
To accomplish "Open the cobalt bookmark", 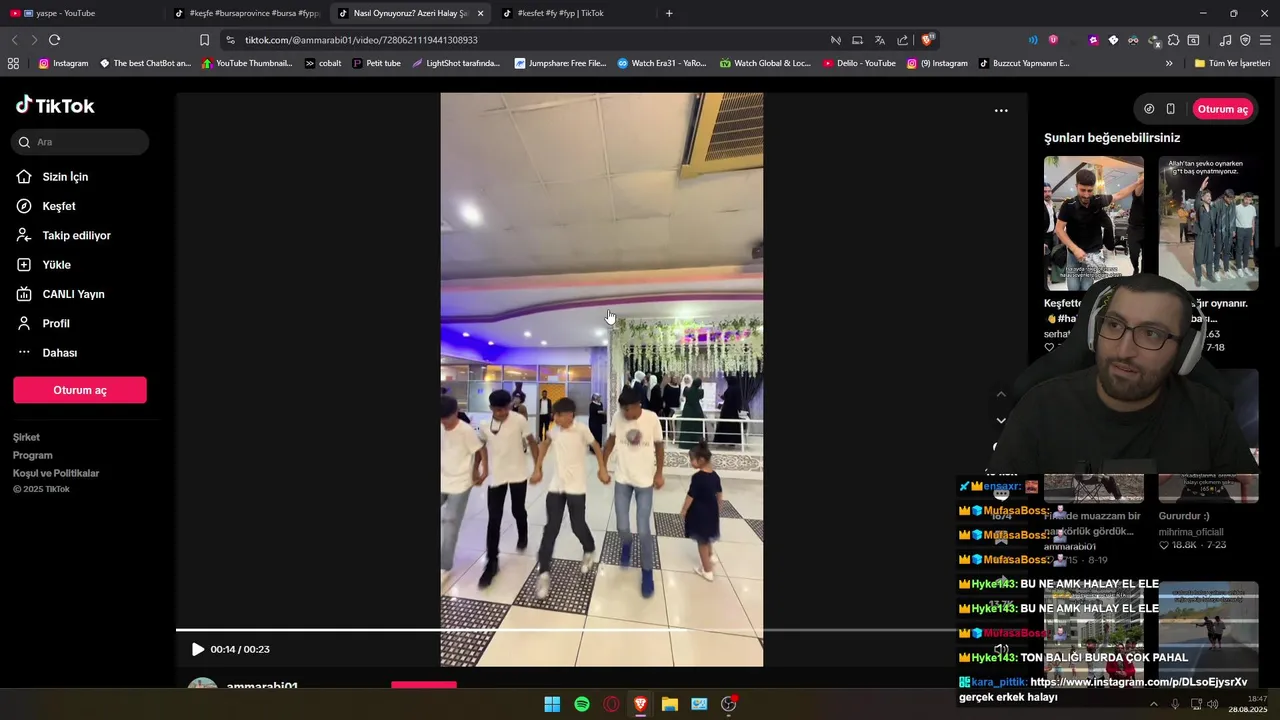I will [x=323, y=63].
